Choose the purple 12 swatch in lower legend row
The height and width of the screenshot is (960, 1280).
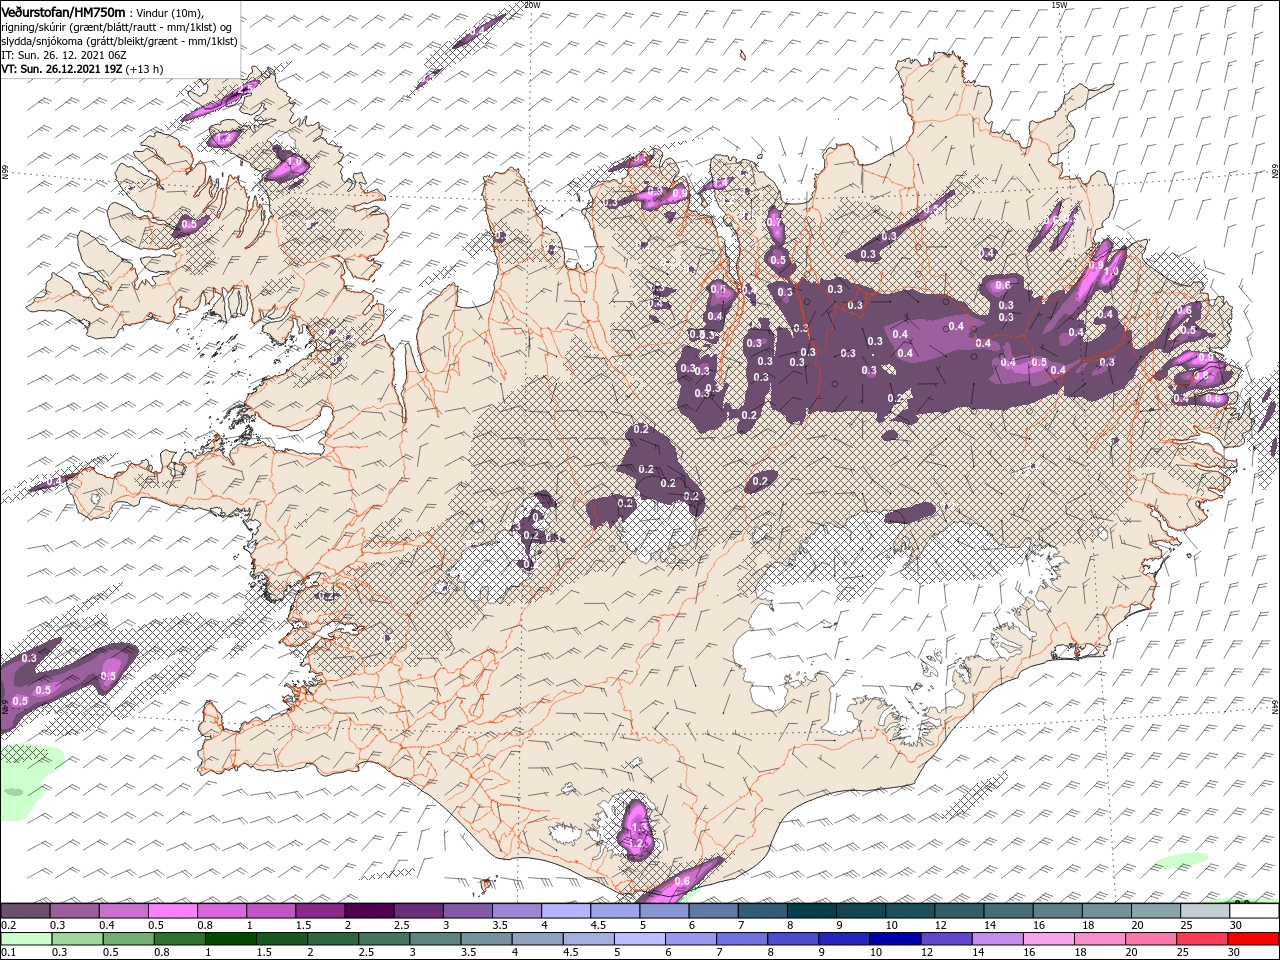click(944, 939)
